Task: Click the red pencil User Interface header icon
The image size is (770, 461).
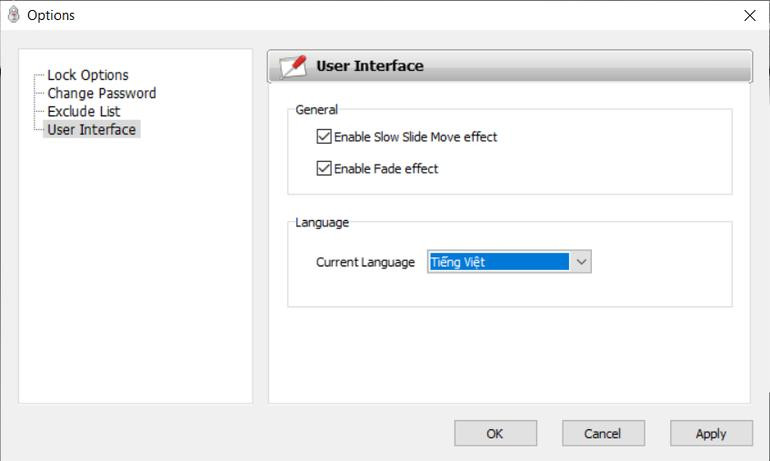Action: pyautogui.click(x=293, y=66)
